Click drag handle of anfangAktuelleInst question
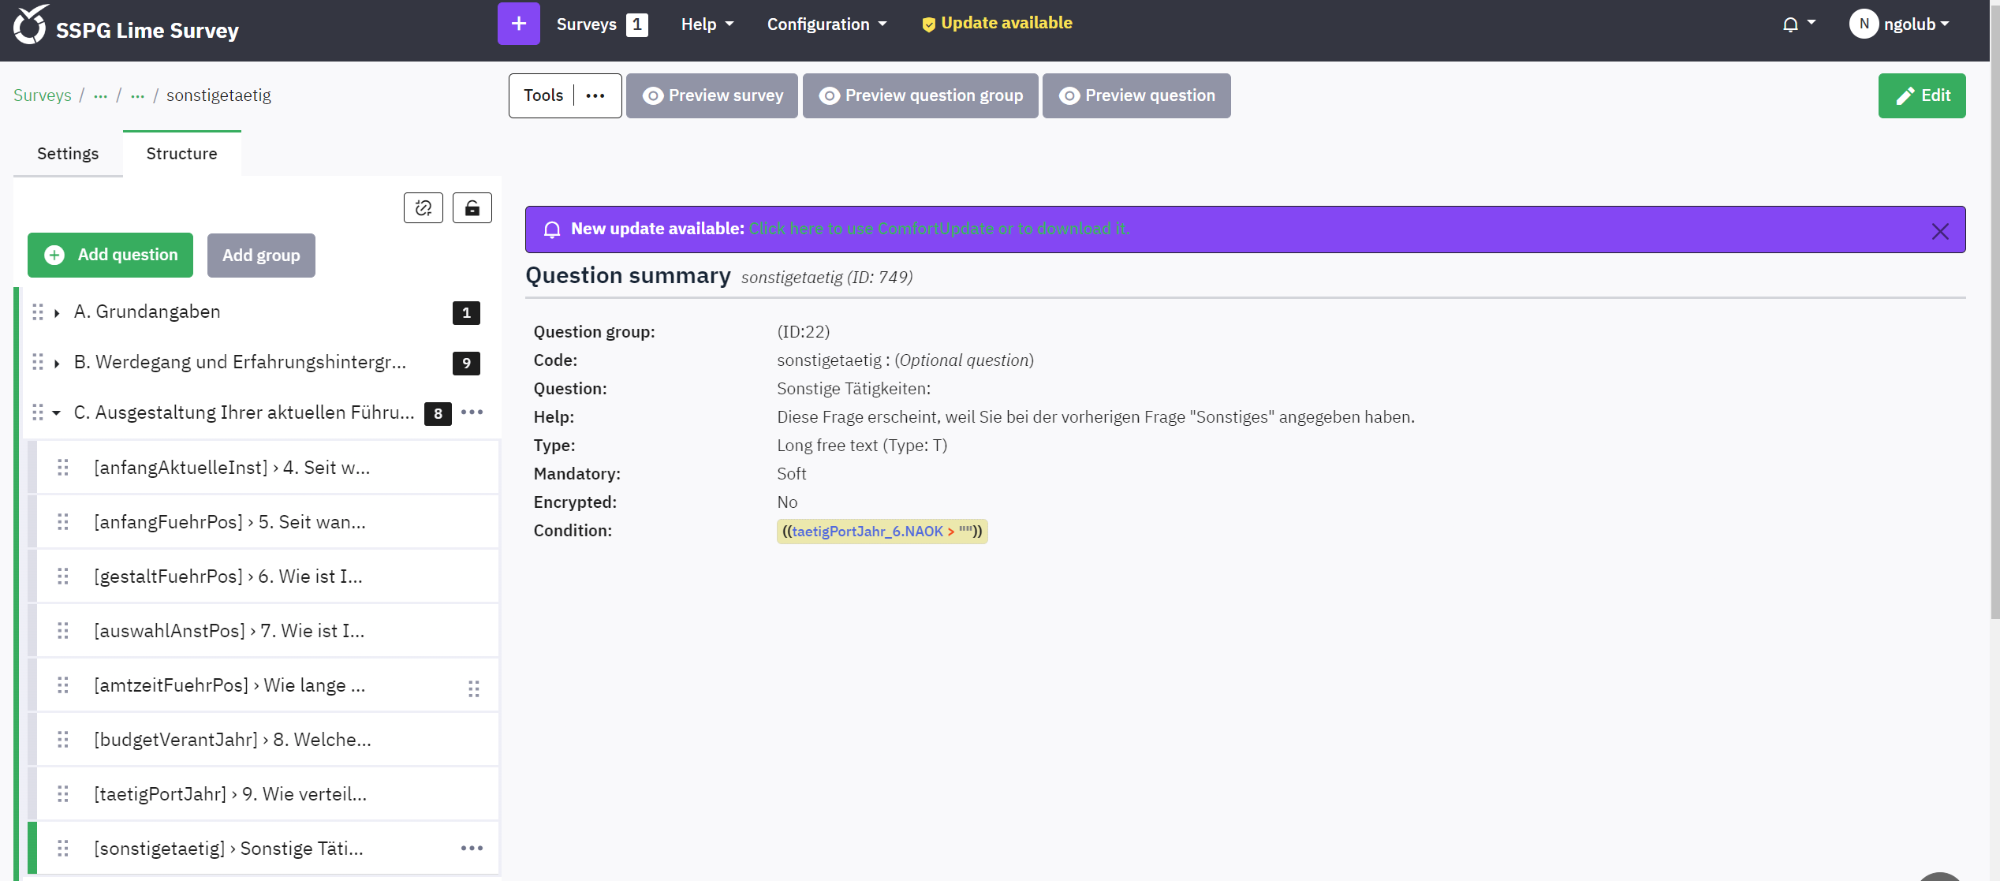The image size is (2000, 881). tap(63, 467)
